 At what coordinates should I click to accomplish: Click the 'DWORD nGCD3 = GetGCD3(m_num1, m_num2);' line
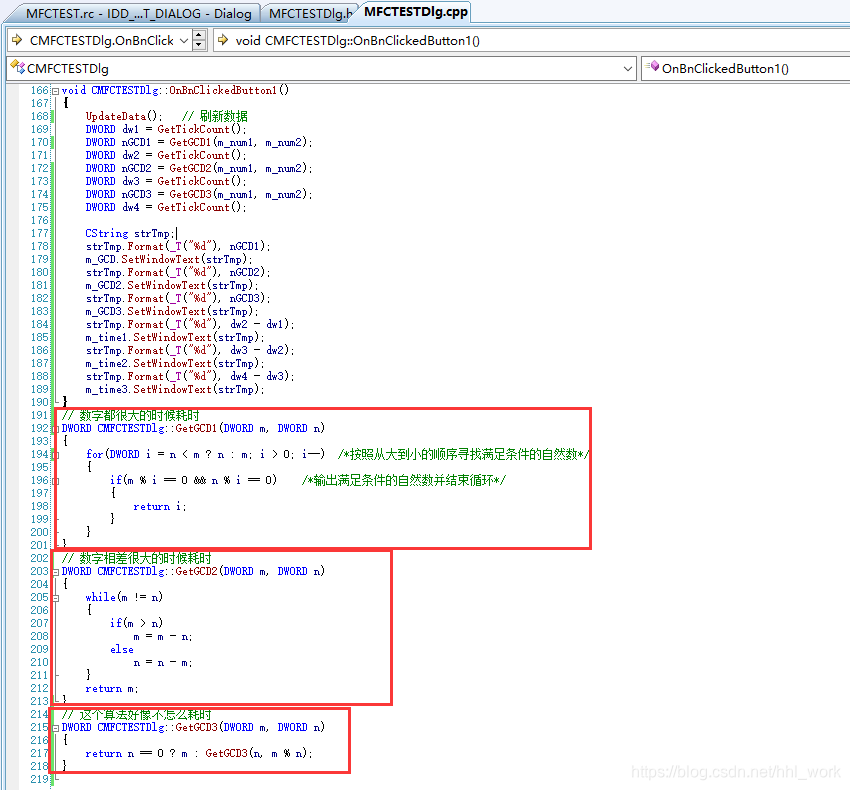pyautogui.click(x=199, y=194)
